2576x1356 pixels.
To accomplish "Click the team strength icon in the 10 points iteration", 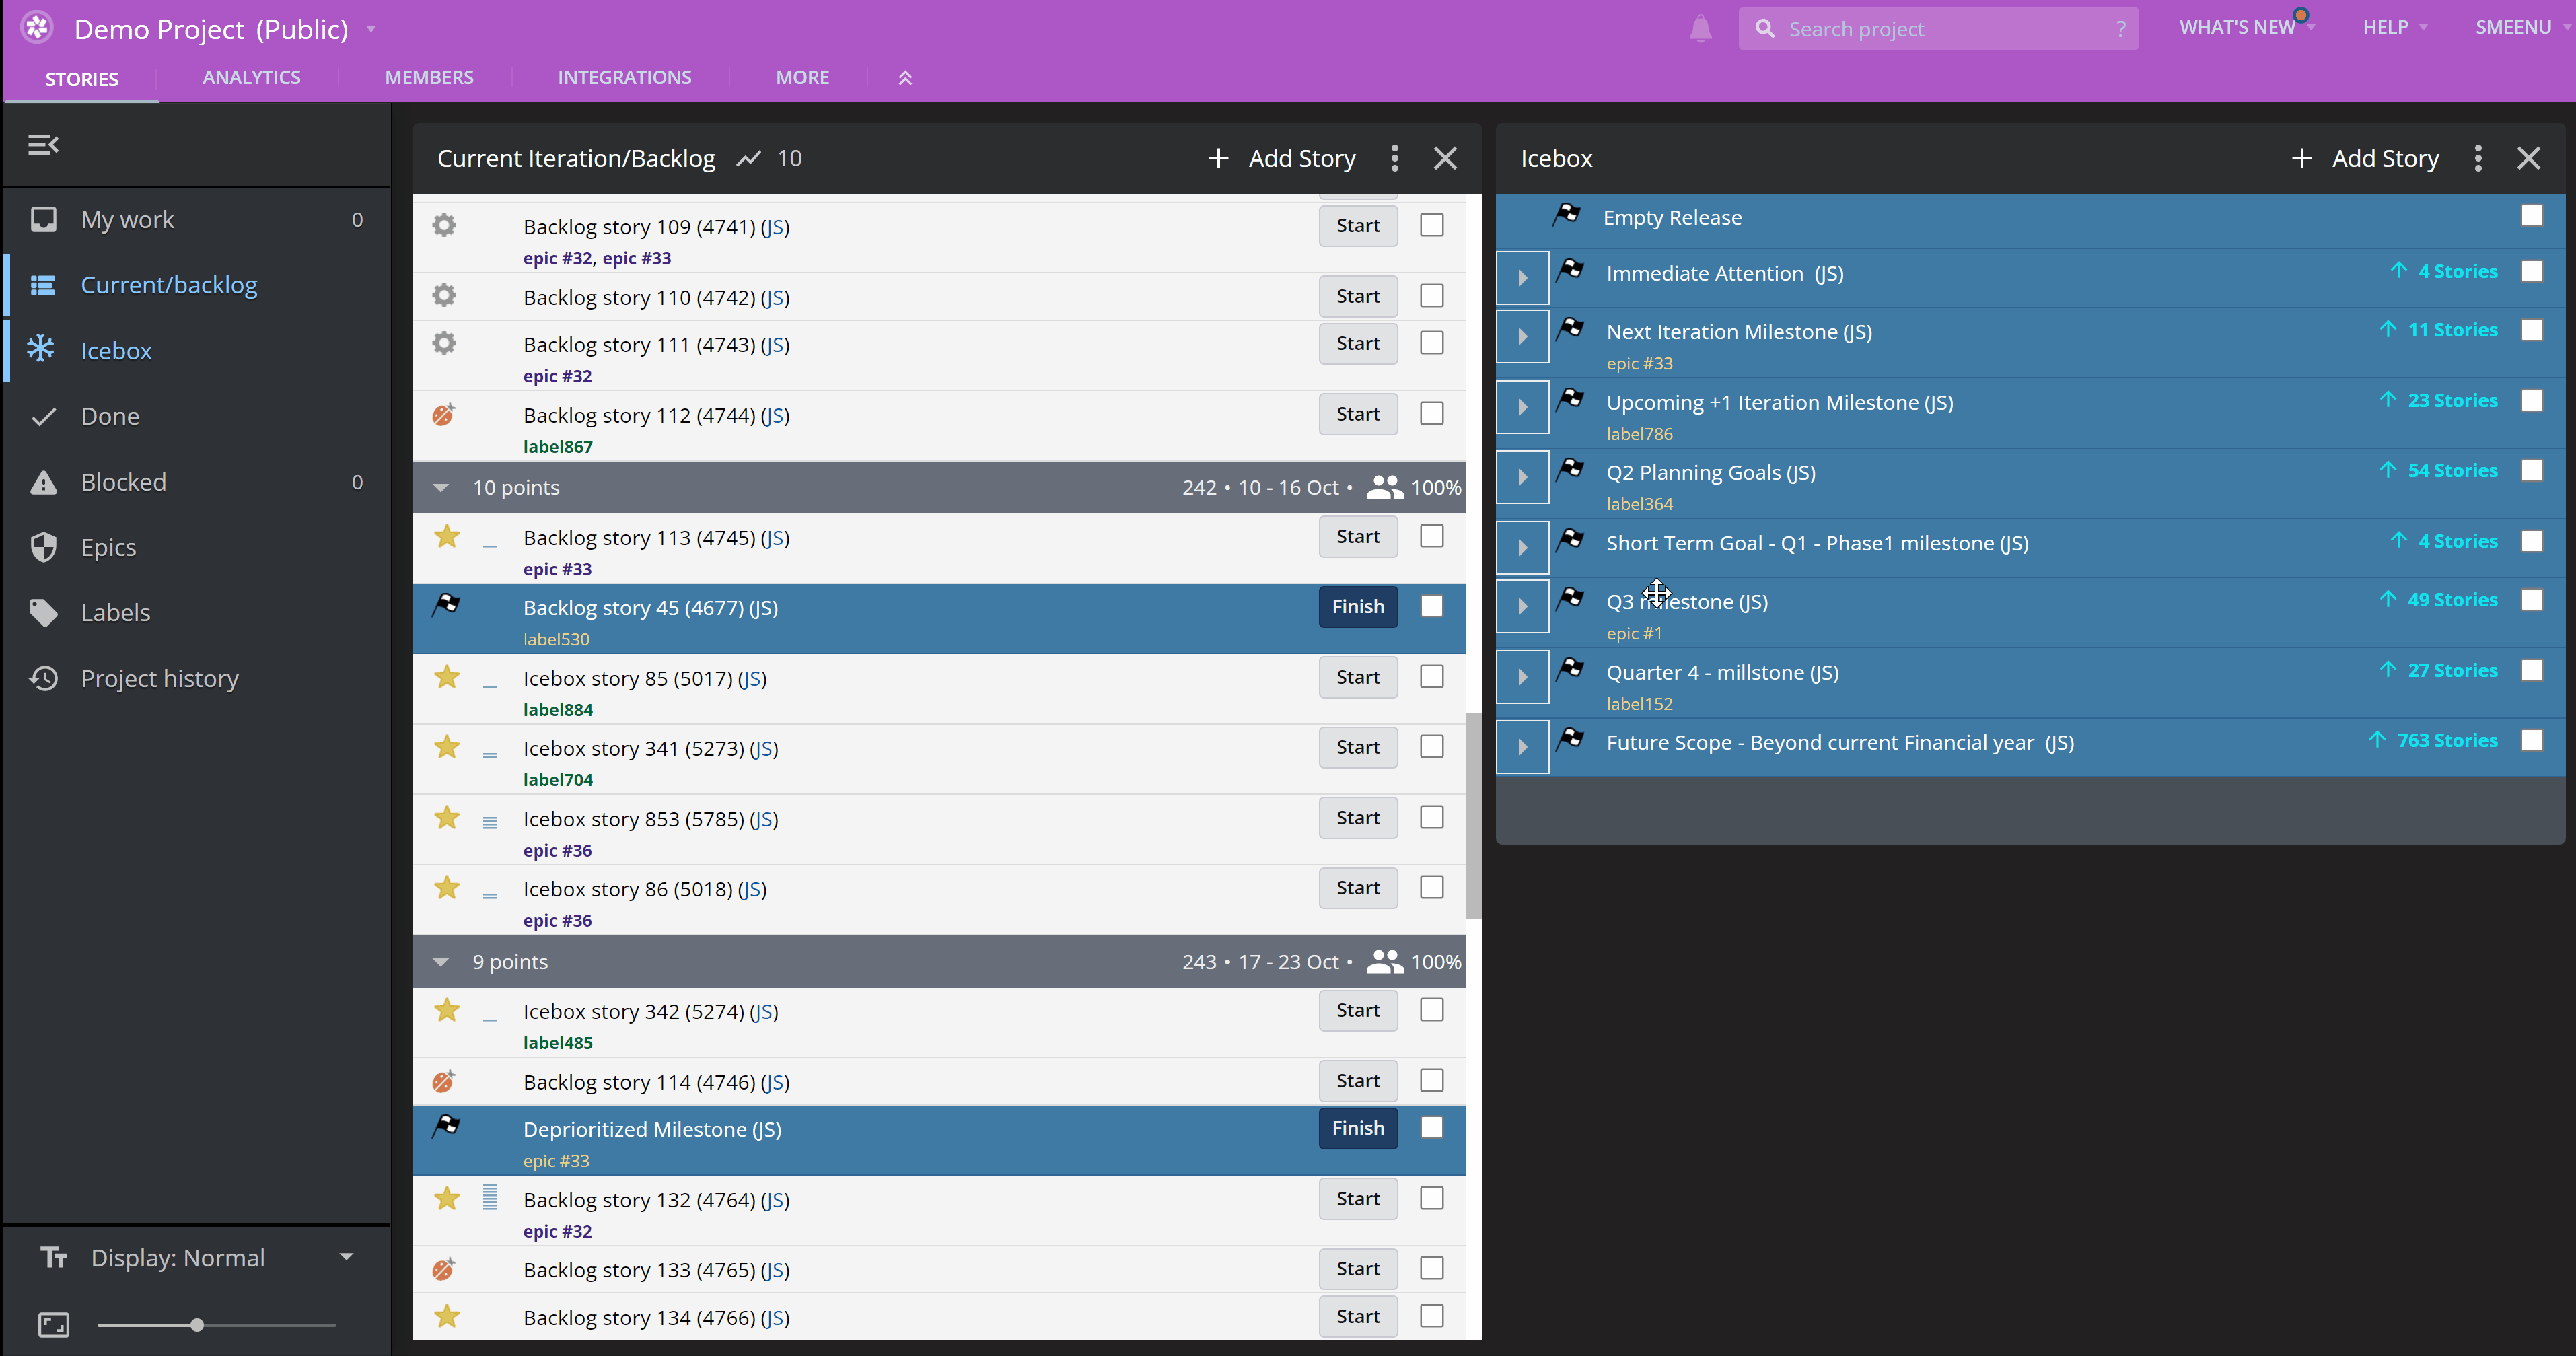I will [1384, 487].
